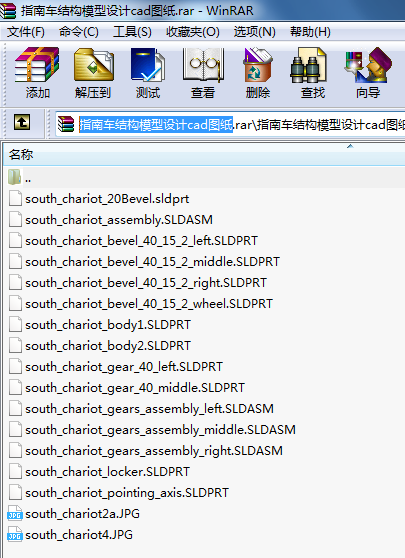This screenshot has height=558, width=405.
Task: Go up one level with arrow button
Action: [x=22, y=123]
